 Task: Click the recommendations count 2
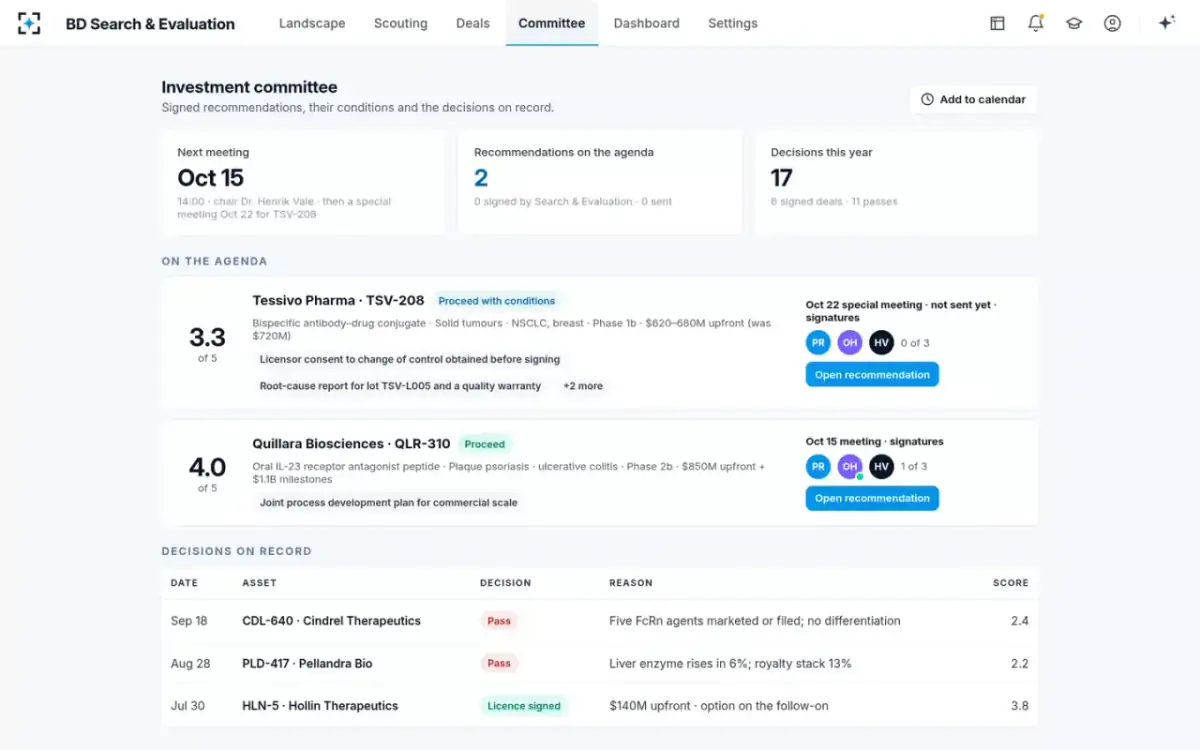pyautogui.click(x=481, y=178)
